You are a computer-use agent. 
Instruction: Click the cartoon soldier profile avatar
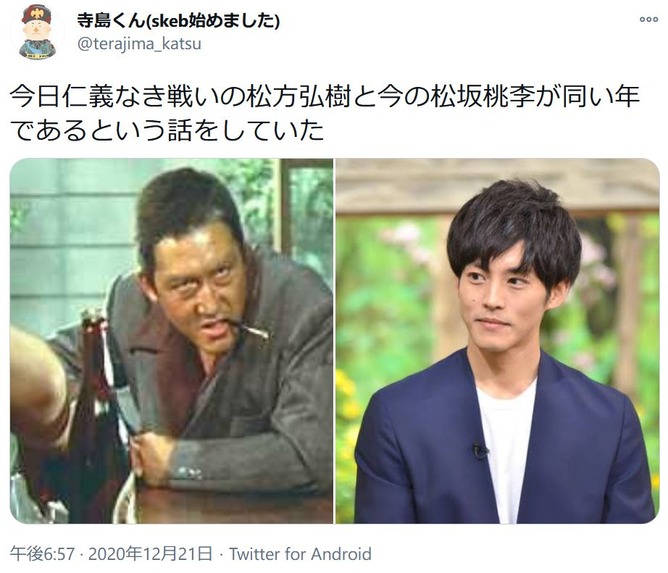coord(37,32)
